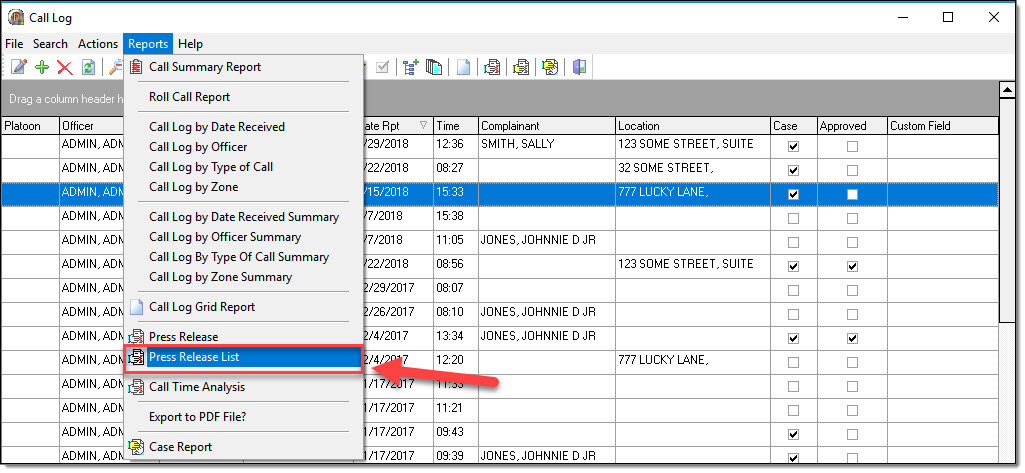Click the exit door toolbar icon
This screenshot has width=1025, height=473.
click(x=580, y=67)
